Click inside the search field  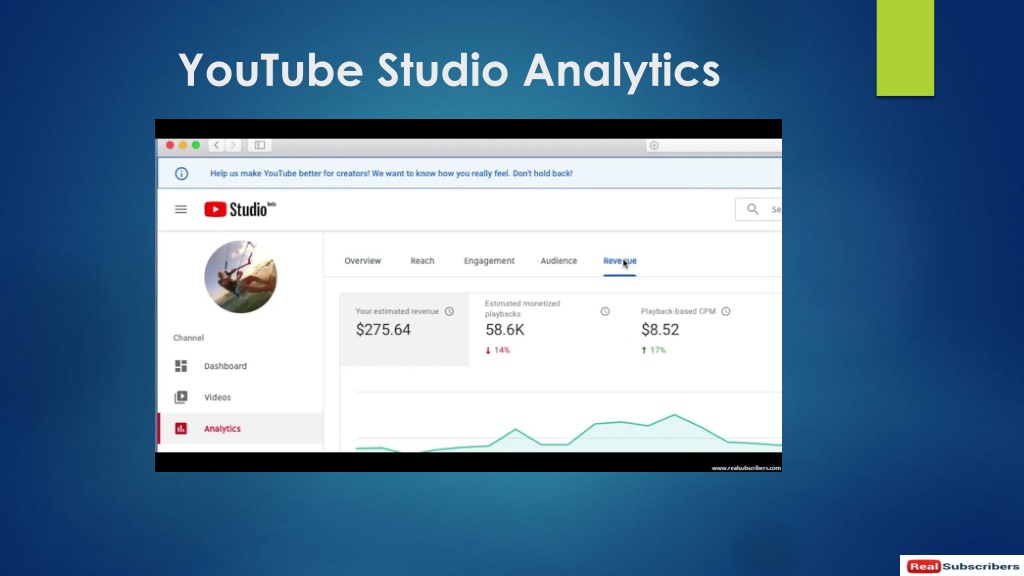758,209
